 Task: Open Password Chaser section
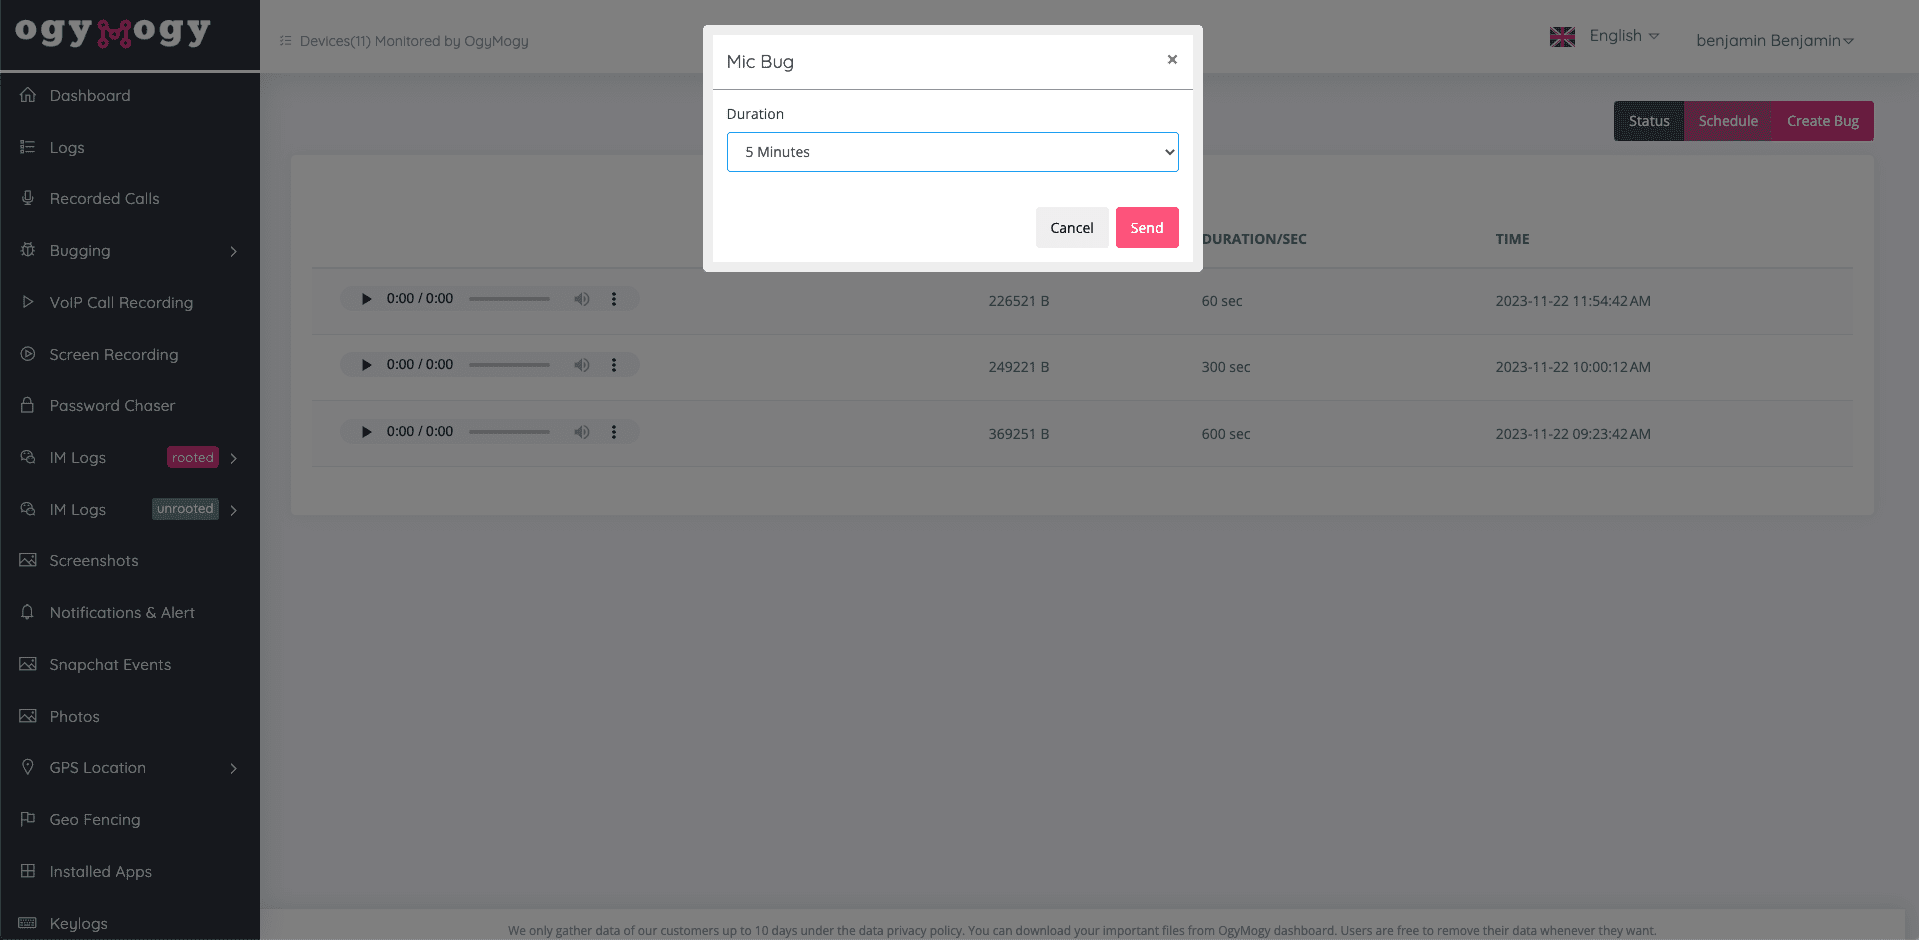(112, 405)
